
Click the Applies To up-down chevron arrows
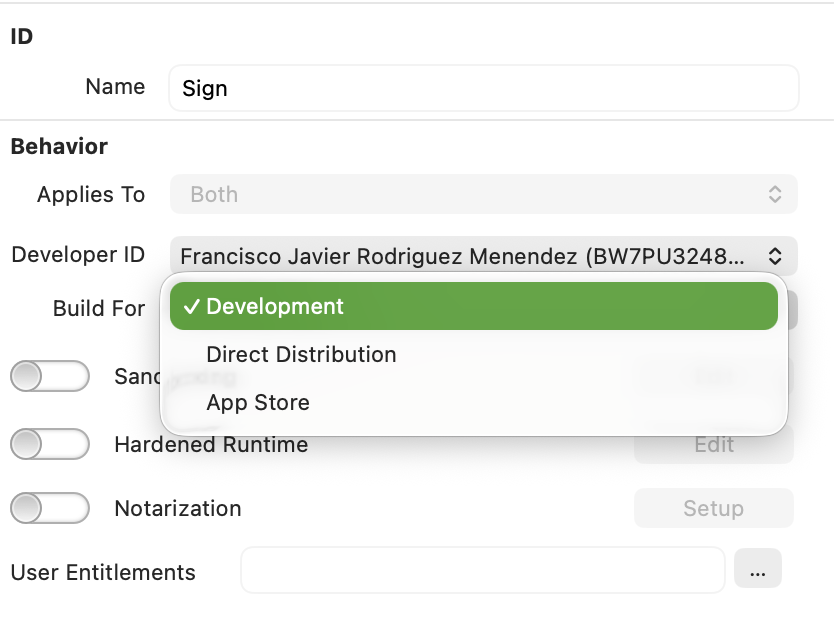point(775,194)
